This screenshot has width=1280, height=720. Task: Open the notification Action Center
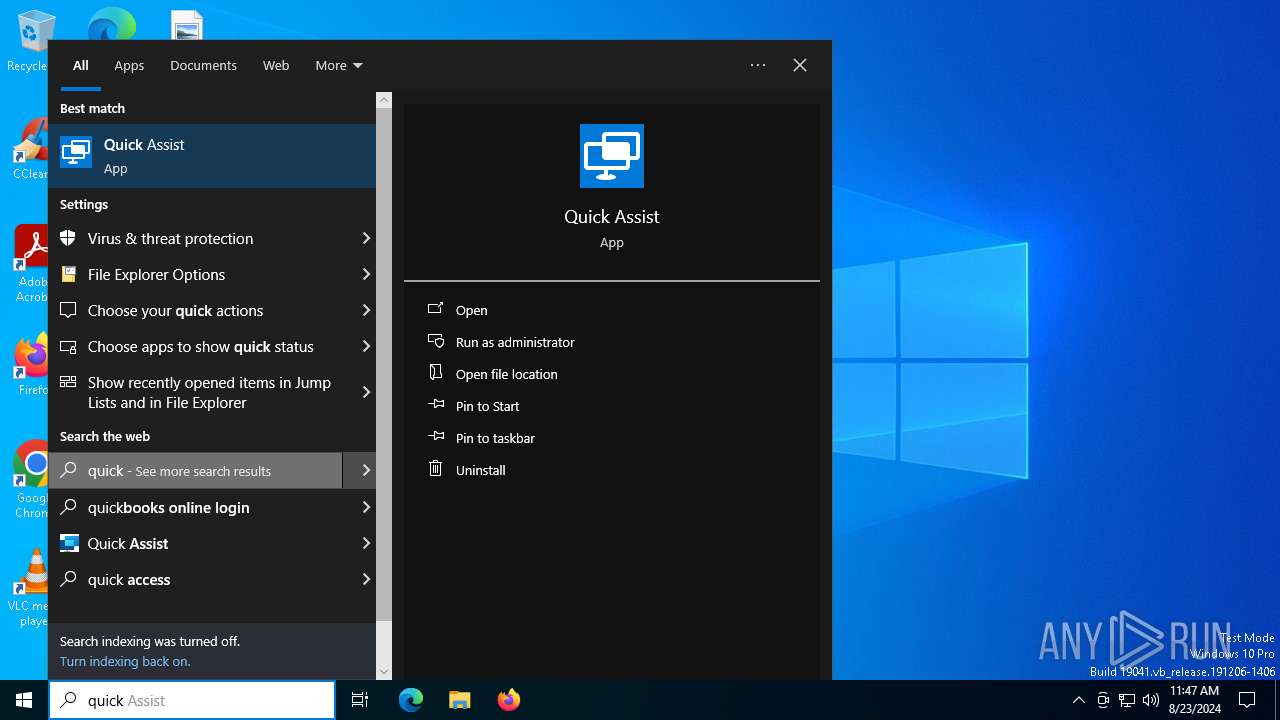click(1247, 700)
